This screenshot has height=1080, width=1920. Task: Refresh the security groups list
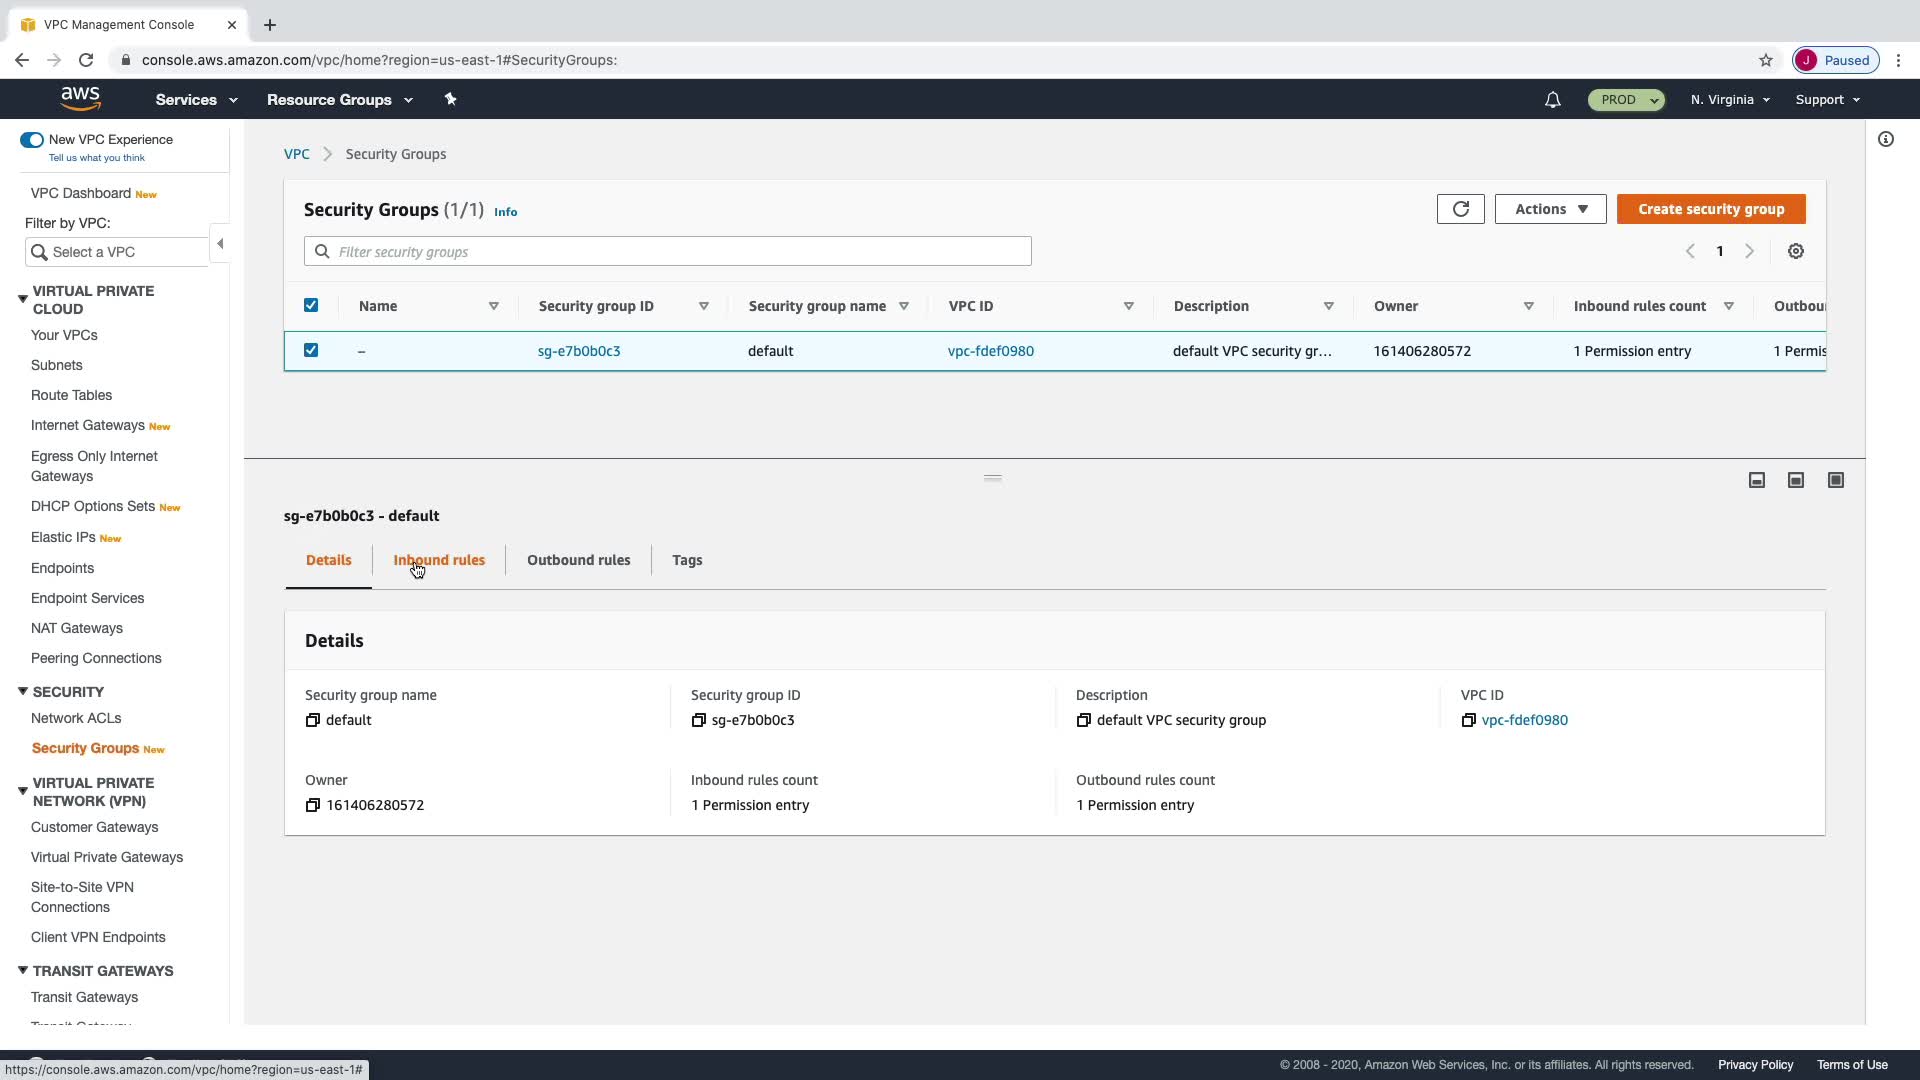coord(1460,209)
